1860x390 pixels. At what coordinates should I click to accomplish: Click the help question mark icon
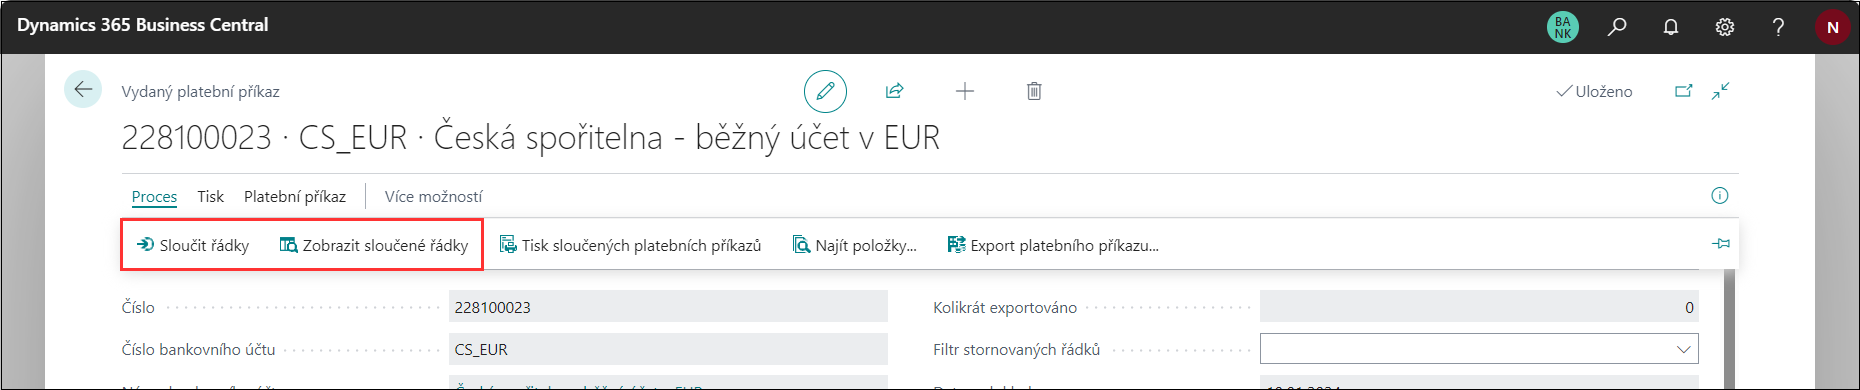(x=1778, y=27)
